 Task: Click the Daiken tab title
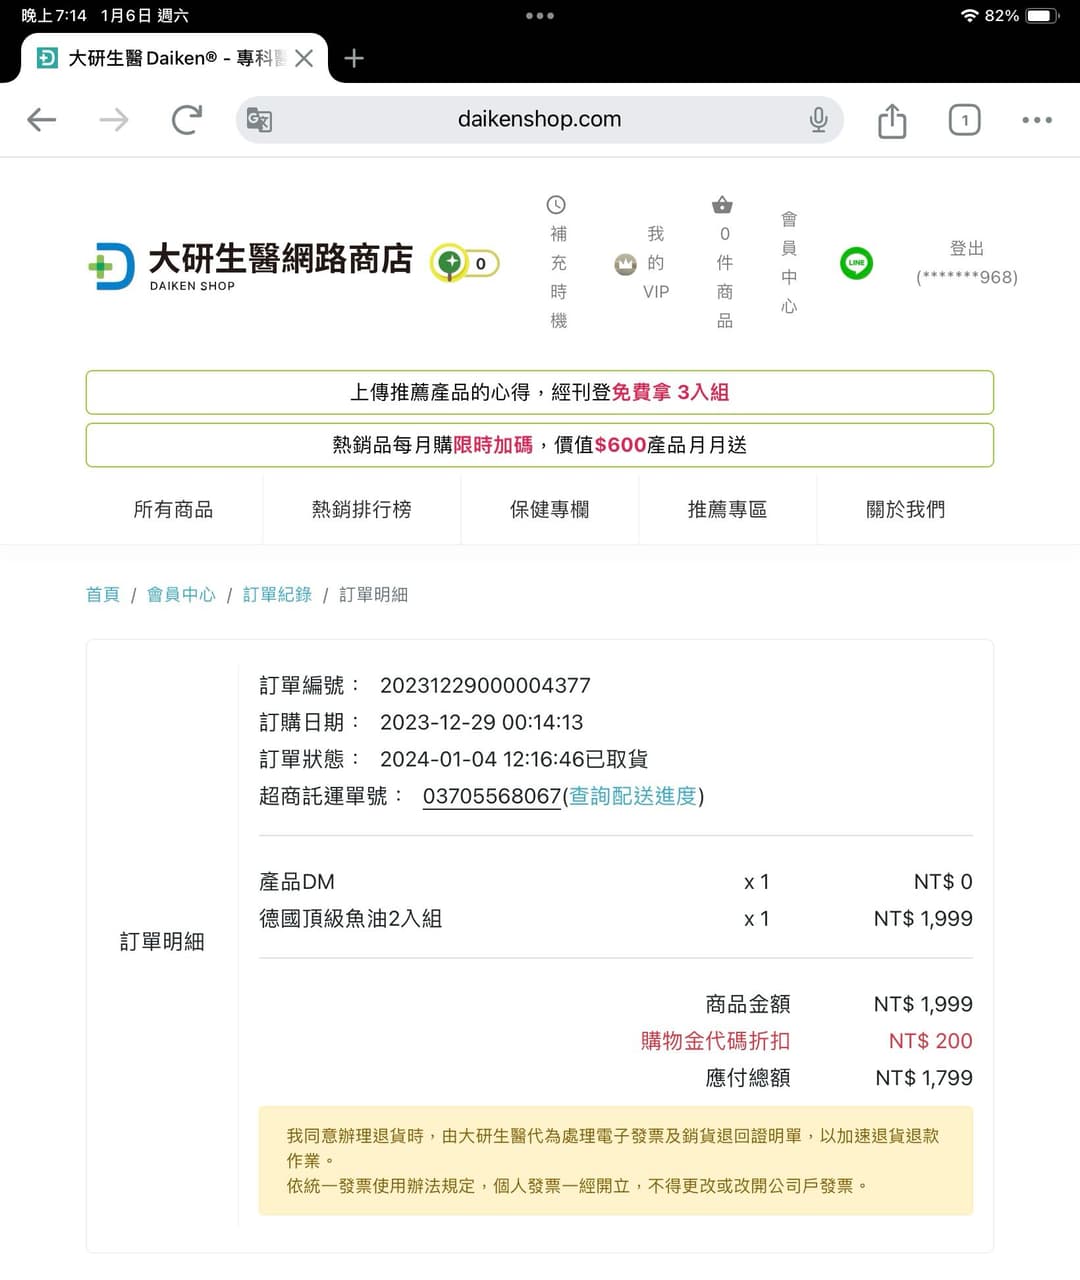click(x=176, y=58)
